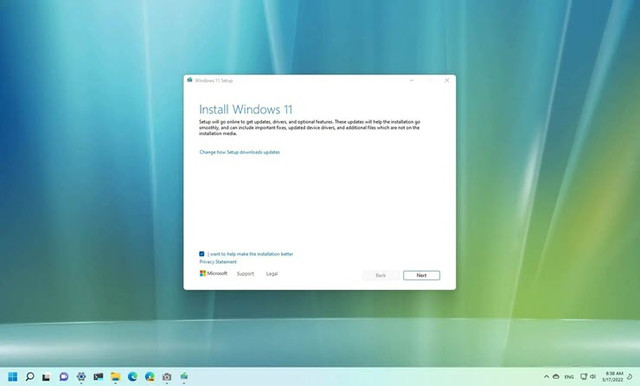
Task: Click the Setup icon in the dialog title bar
Action: (190, 80)
